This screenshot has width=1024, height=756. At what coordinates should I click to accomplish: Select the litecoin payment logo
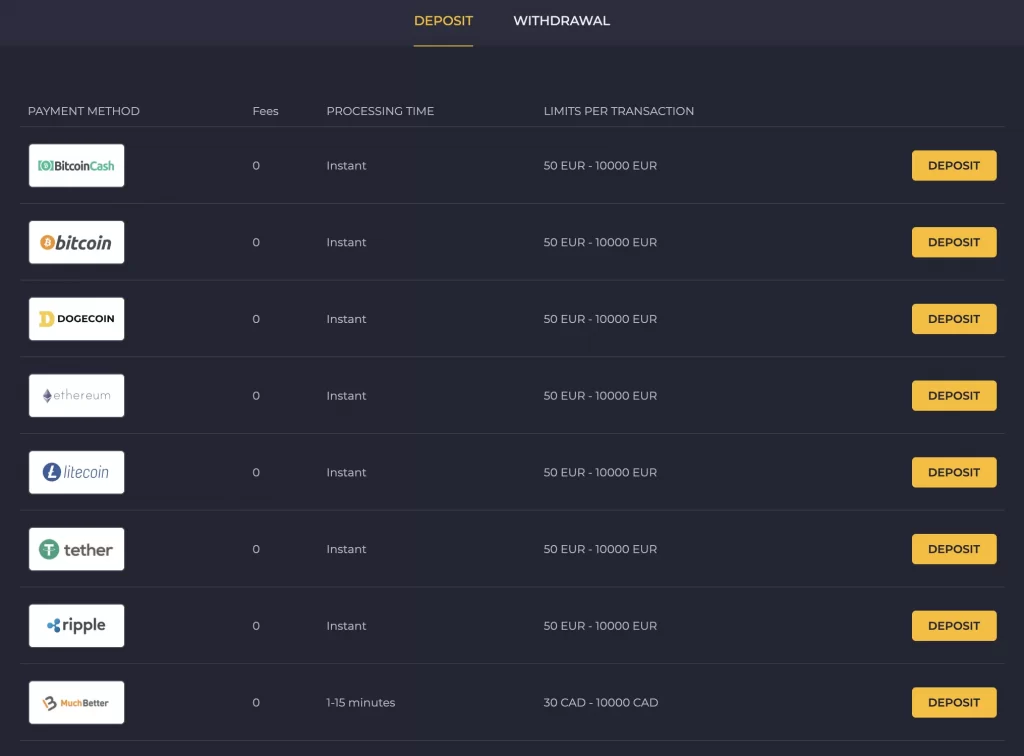click(76, 472)
